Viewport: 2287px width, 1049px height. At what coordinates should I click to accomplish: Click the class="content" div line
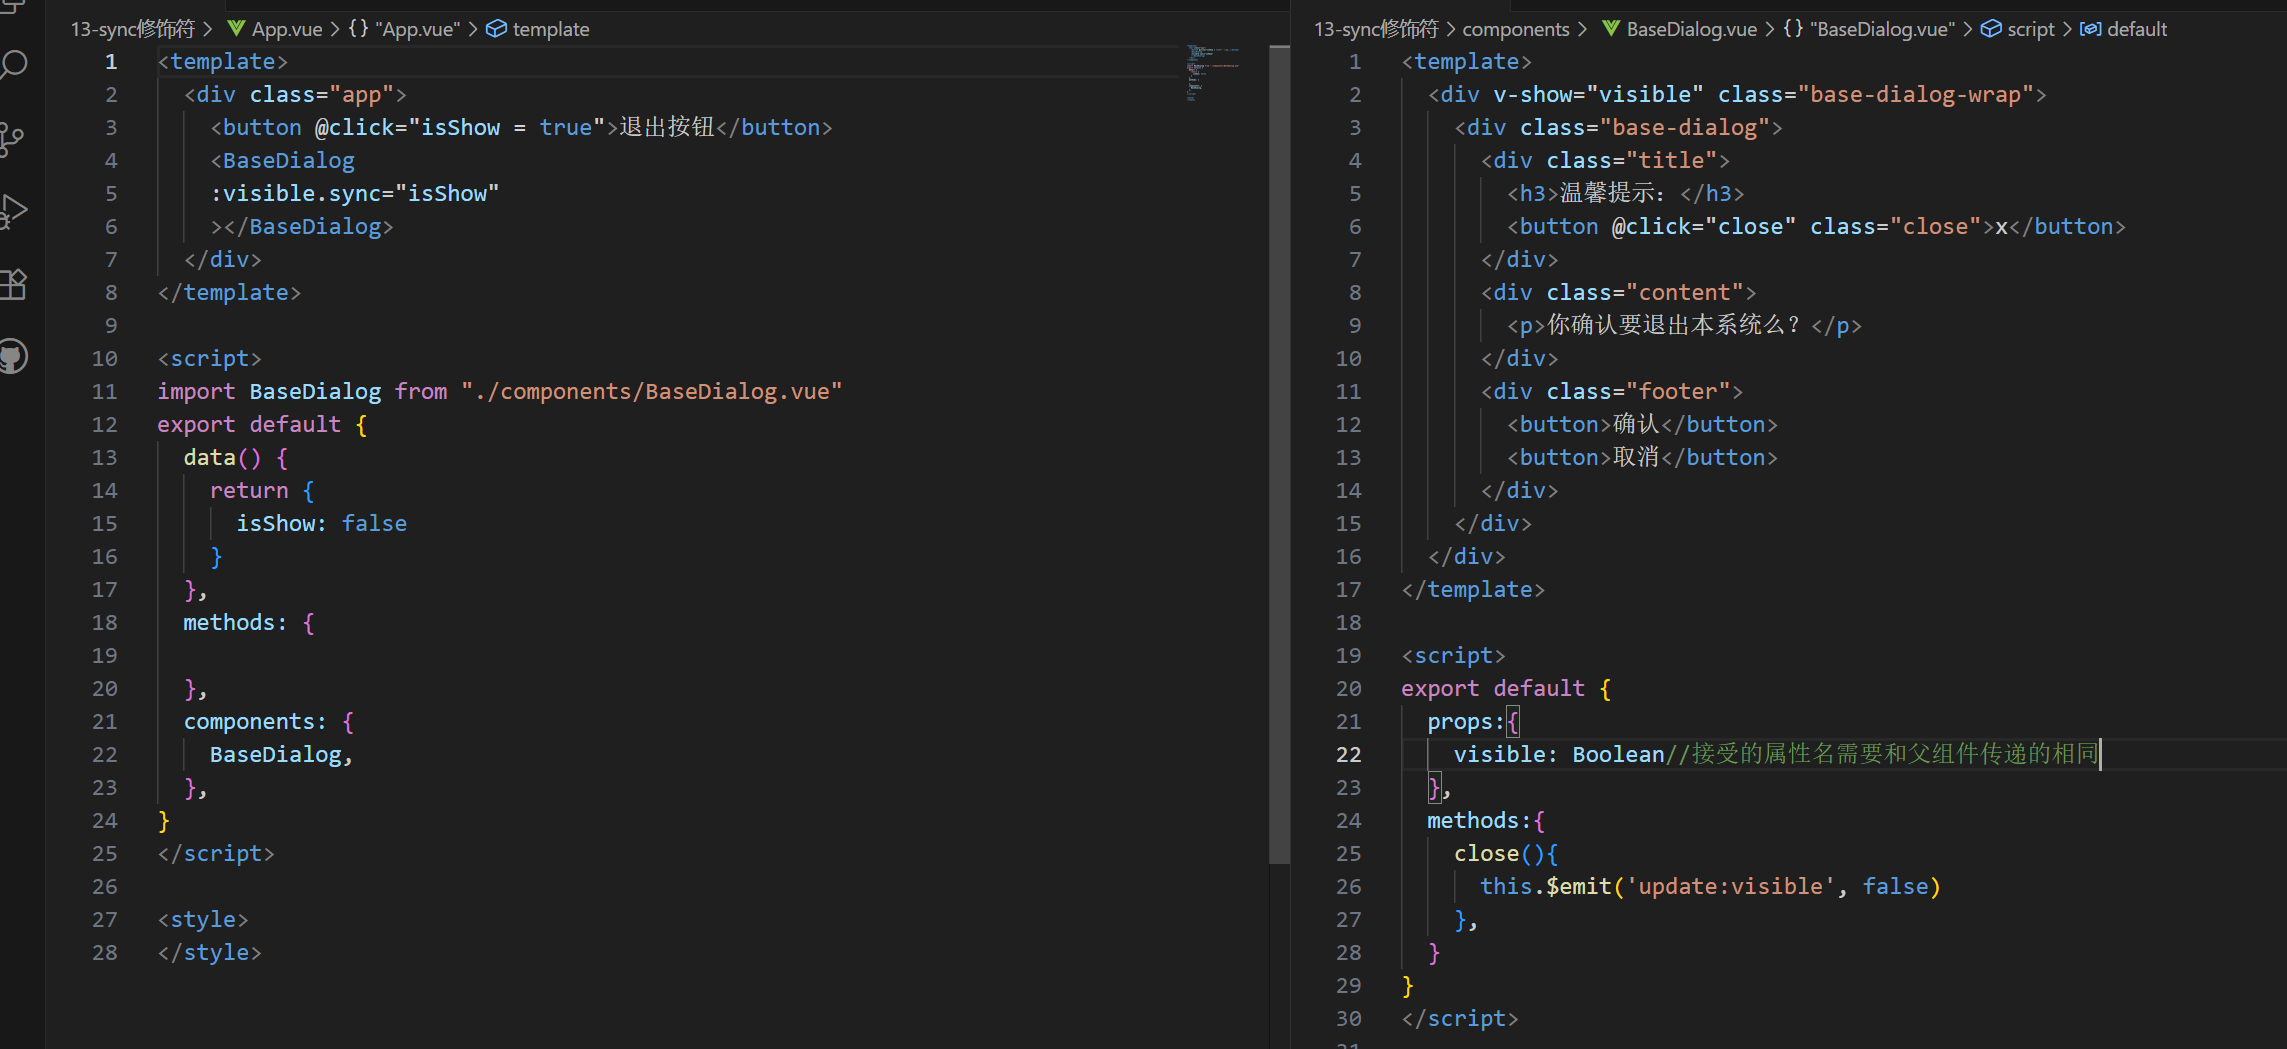[1618, 293]
